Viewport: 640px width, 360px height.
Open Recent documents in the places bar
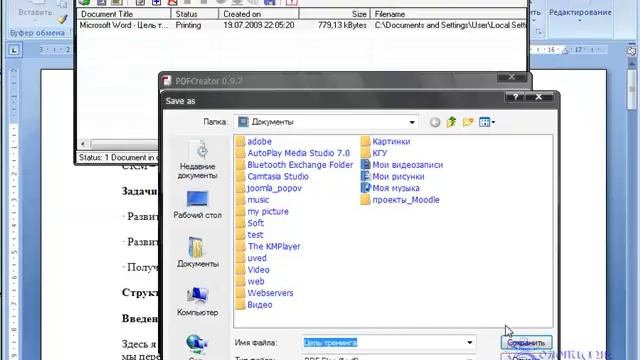198,160
